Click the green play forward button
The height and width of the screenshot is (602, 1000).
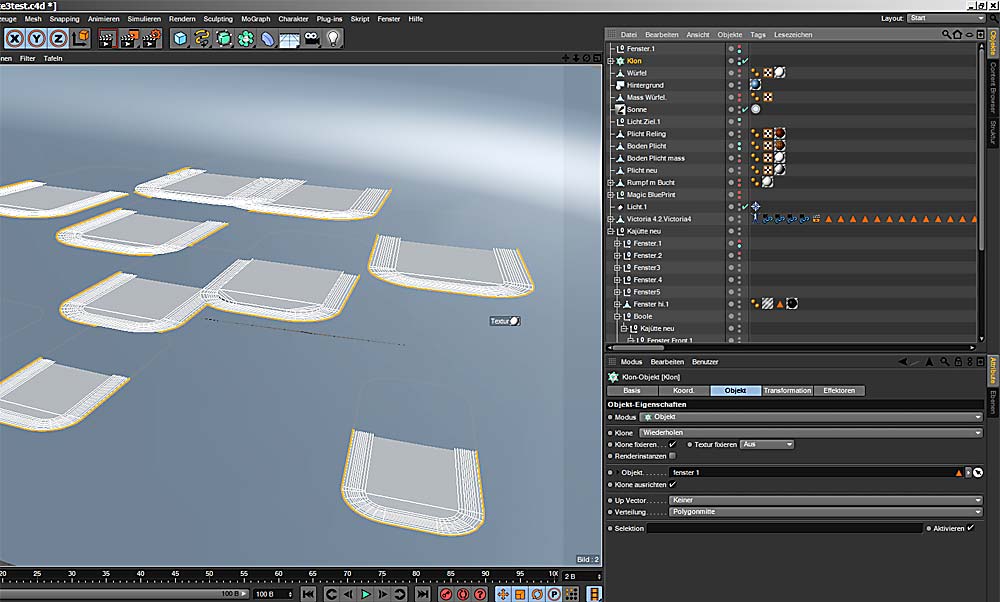[x=366, y=594]
